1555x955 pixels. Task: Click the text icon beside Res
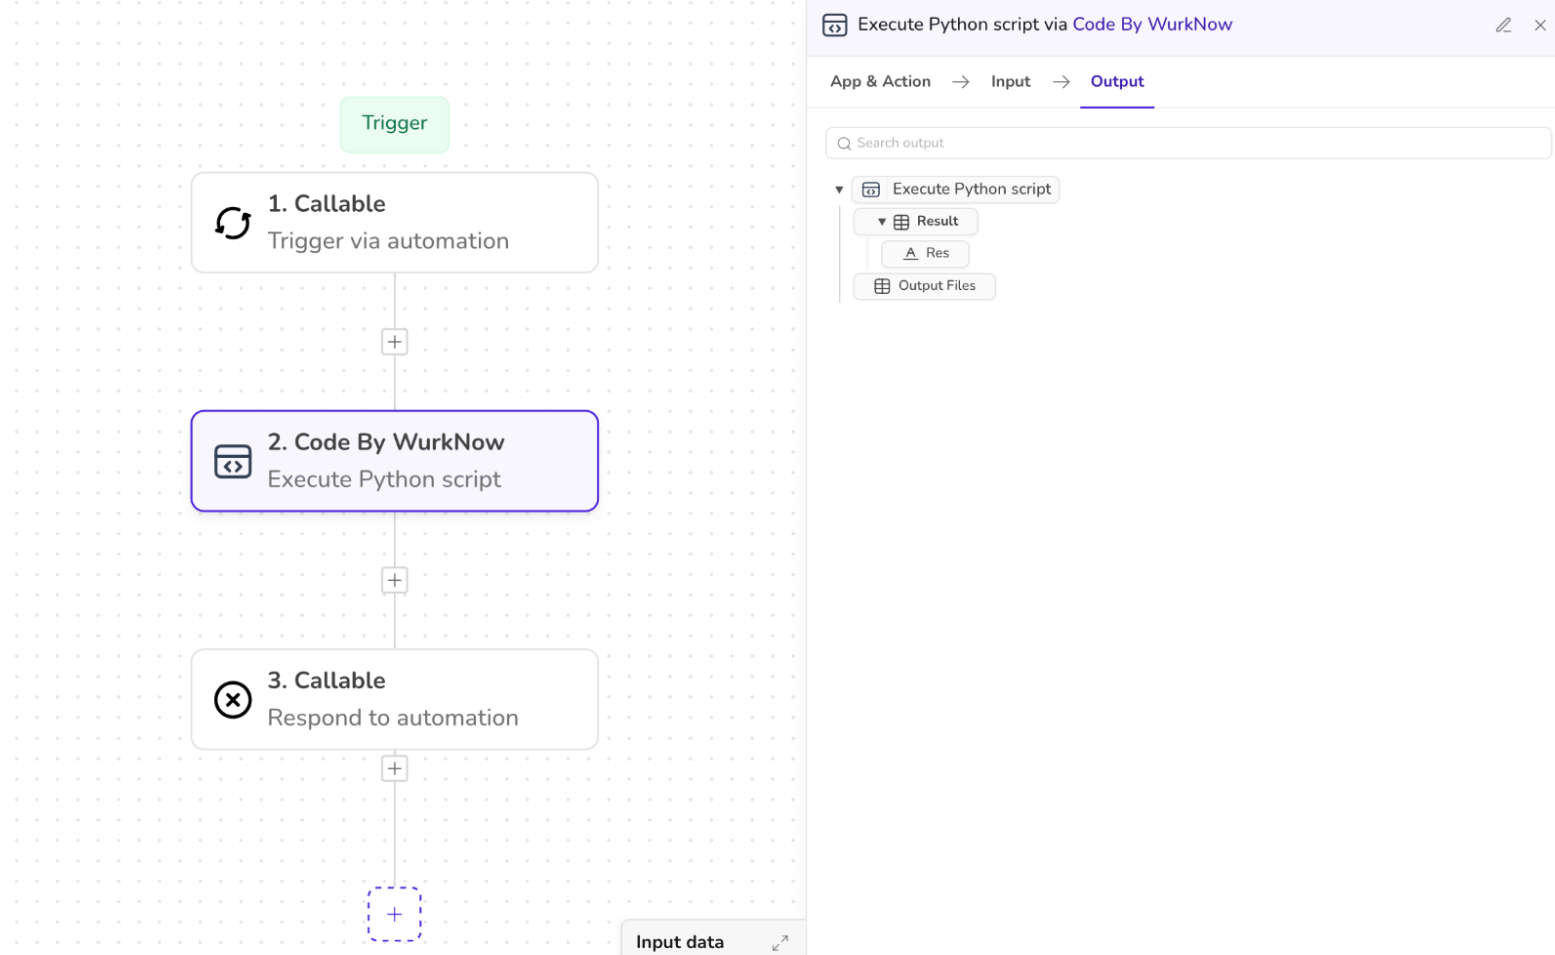(910, 254)
